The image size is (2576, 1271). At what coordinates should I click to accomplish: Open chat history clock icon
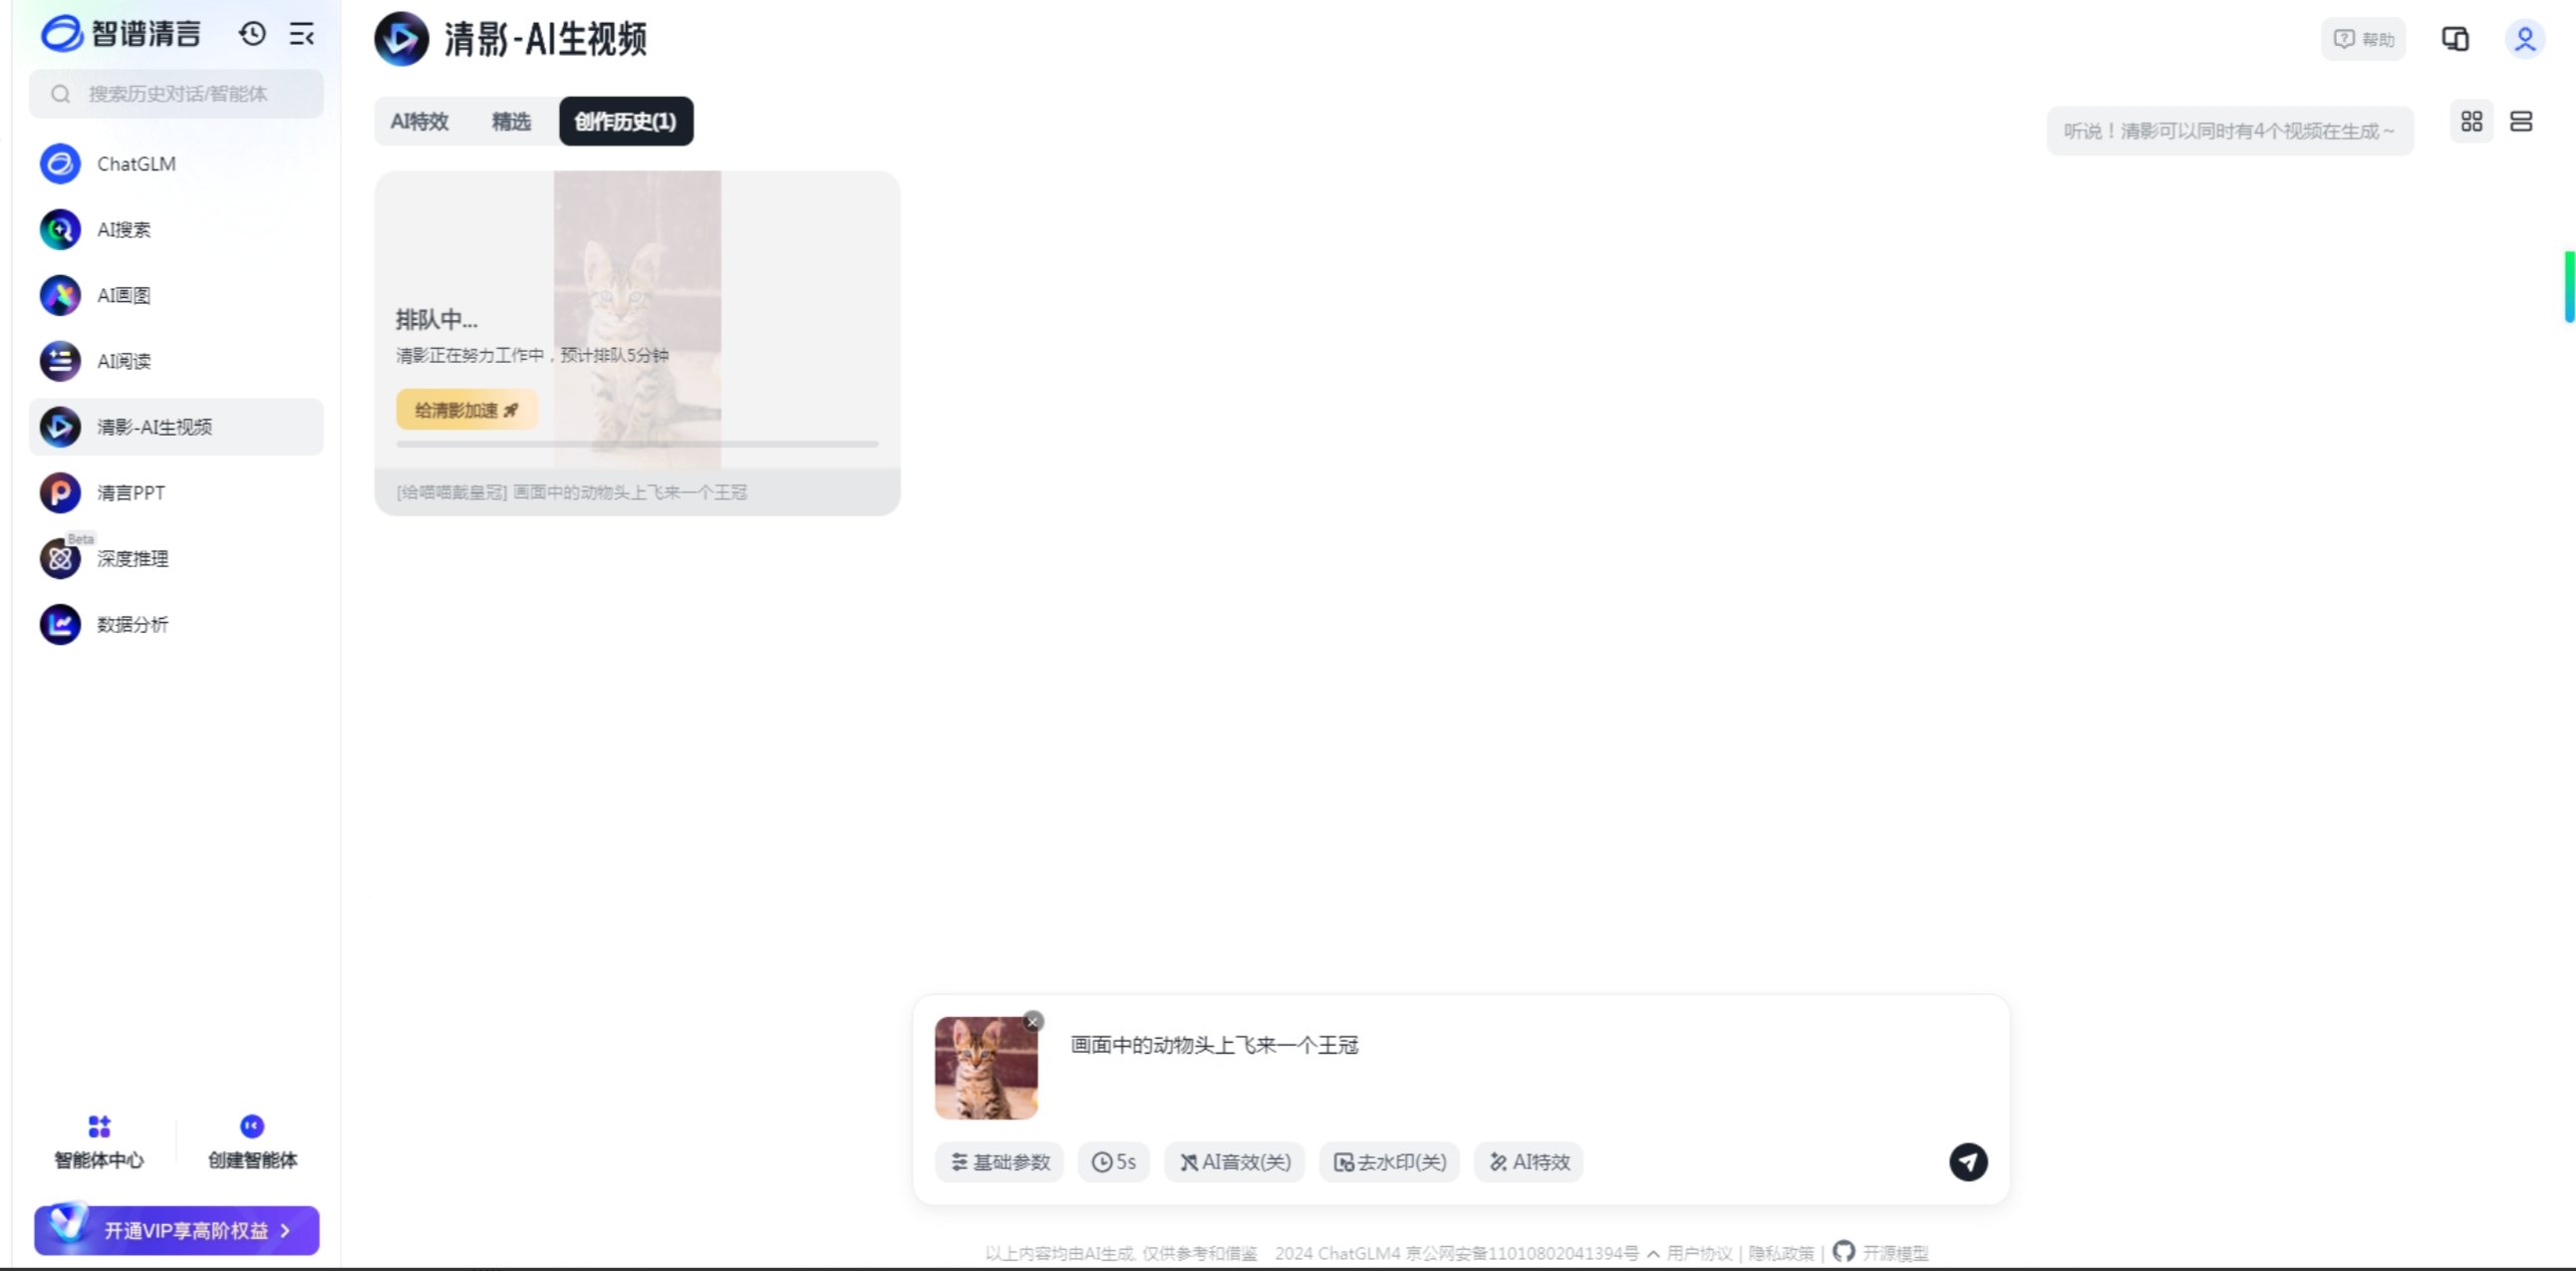[x=252, y=34]
